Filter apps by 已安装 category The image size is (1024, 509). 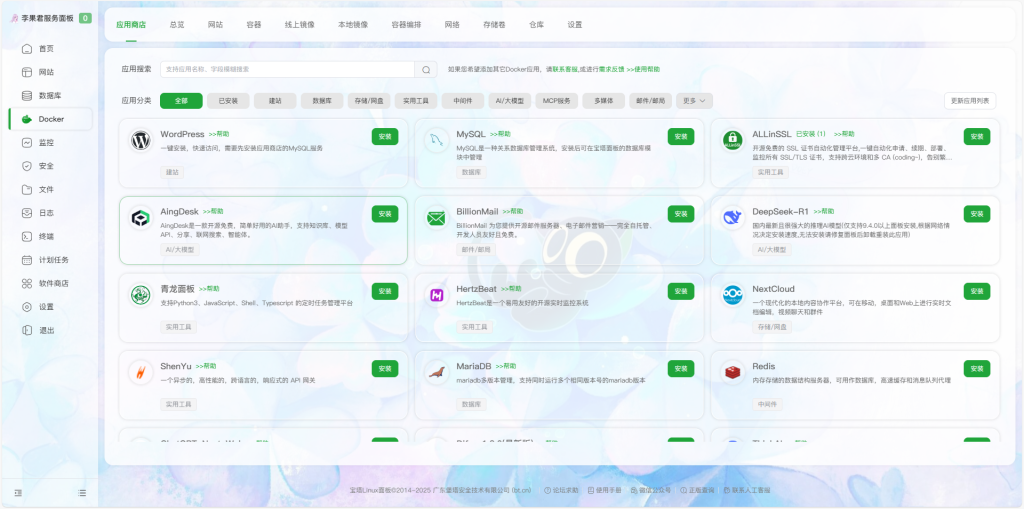[228, 101]
